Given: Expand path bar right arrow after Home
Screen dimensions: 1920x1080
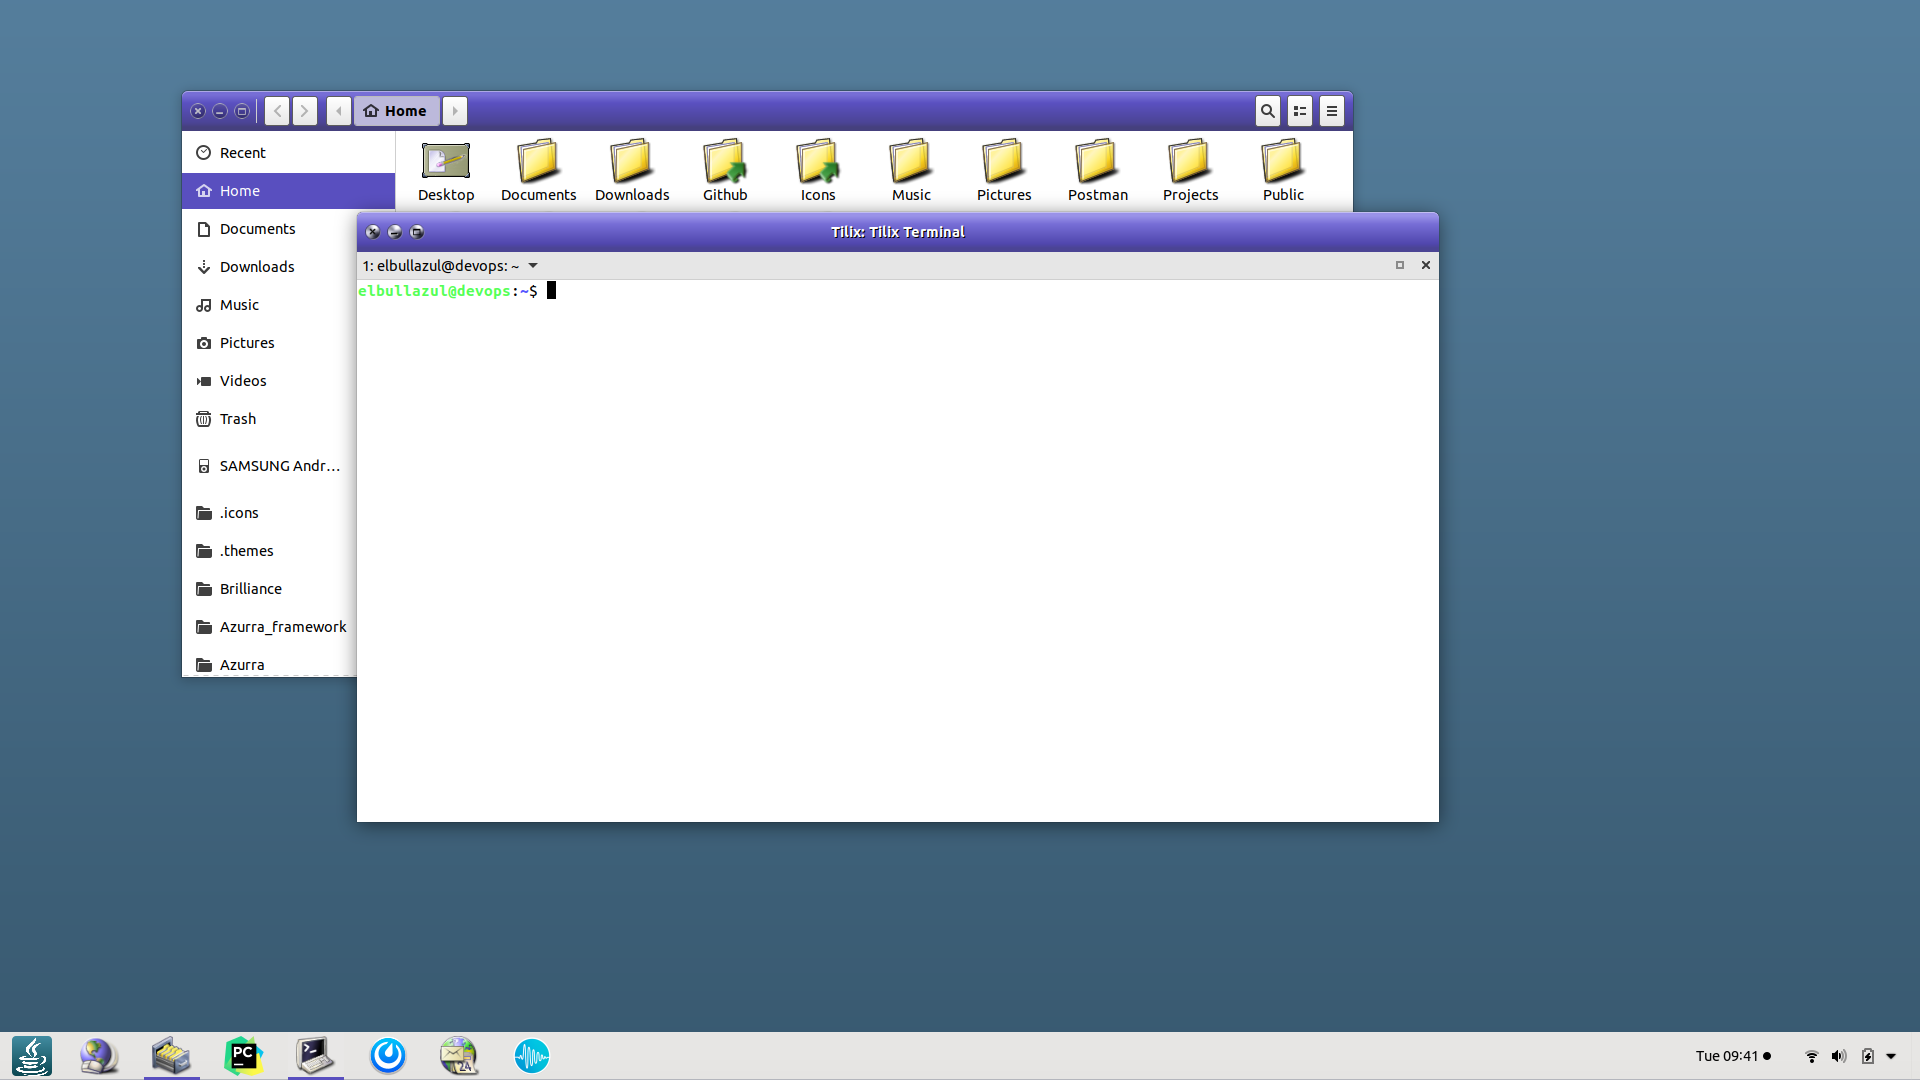Looking at the screenshot, I should pos(455,111).
